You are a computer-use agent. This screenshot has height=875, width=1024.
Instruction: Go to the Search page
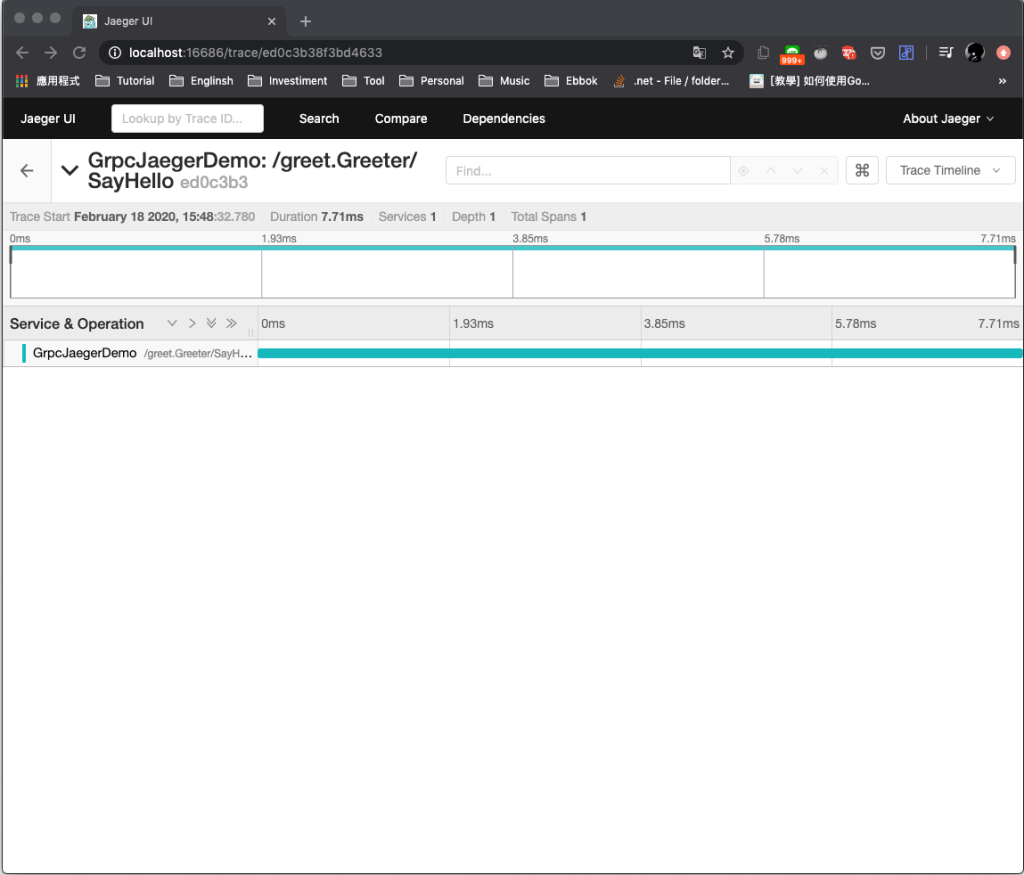click(x=319, y=119)
